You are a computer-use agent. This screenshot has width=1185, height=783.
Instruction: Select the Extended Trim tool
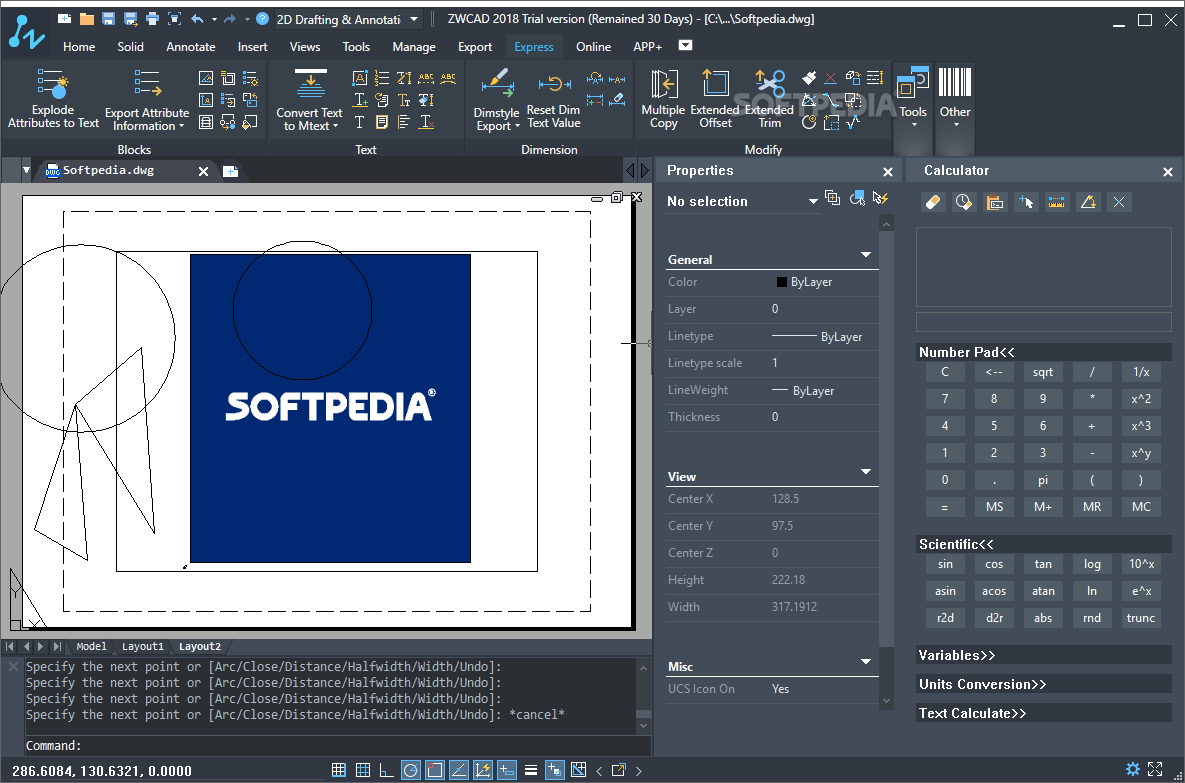coord(769,99)
